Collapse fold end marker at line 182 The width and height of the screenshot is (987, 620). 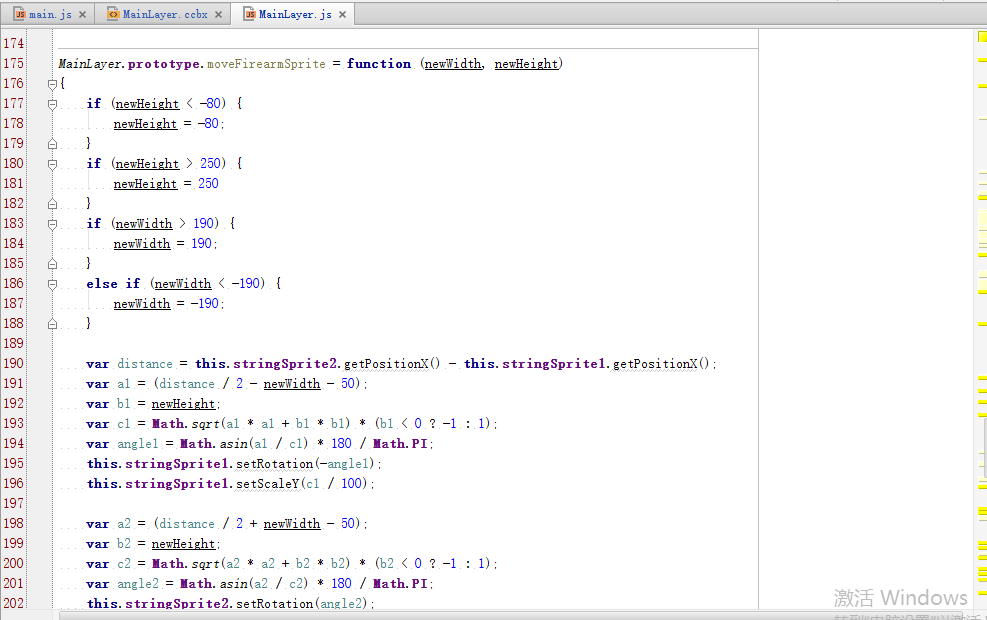52,204
